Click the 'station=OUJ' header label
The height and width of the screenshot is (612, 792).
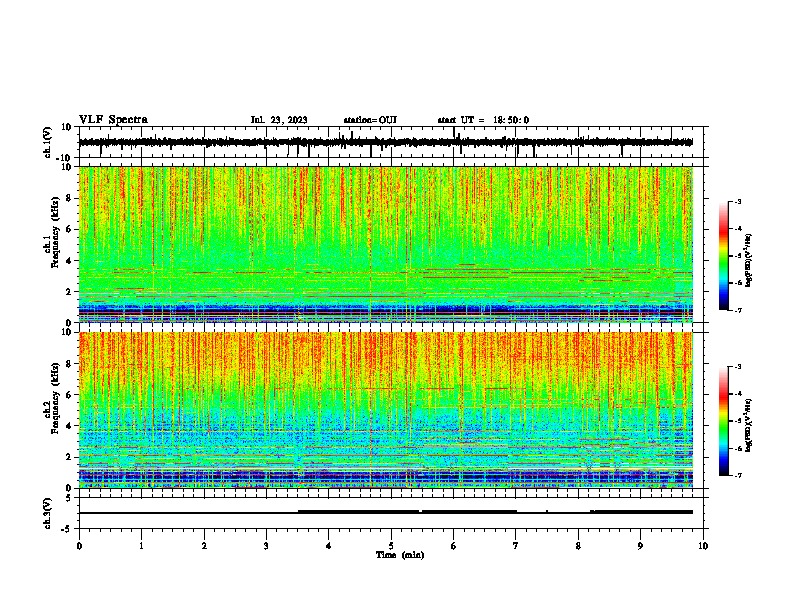click(x=370, y=120)
